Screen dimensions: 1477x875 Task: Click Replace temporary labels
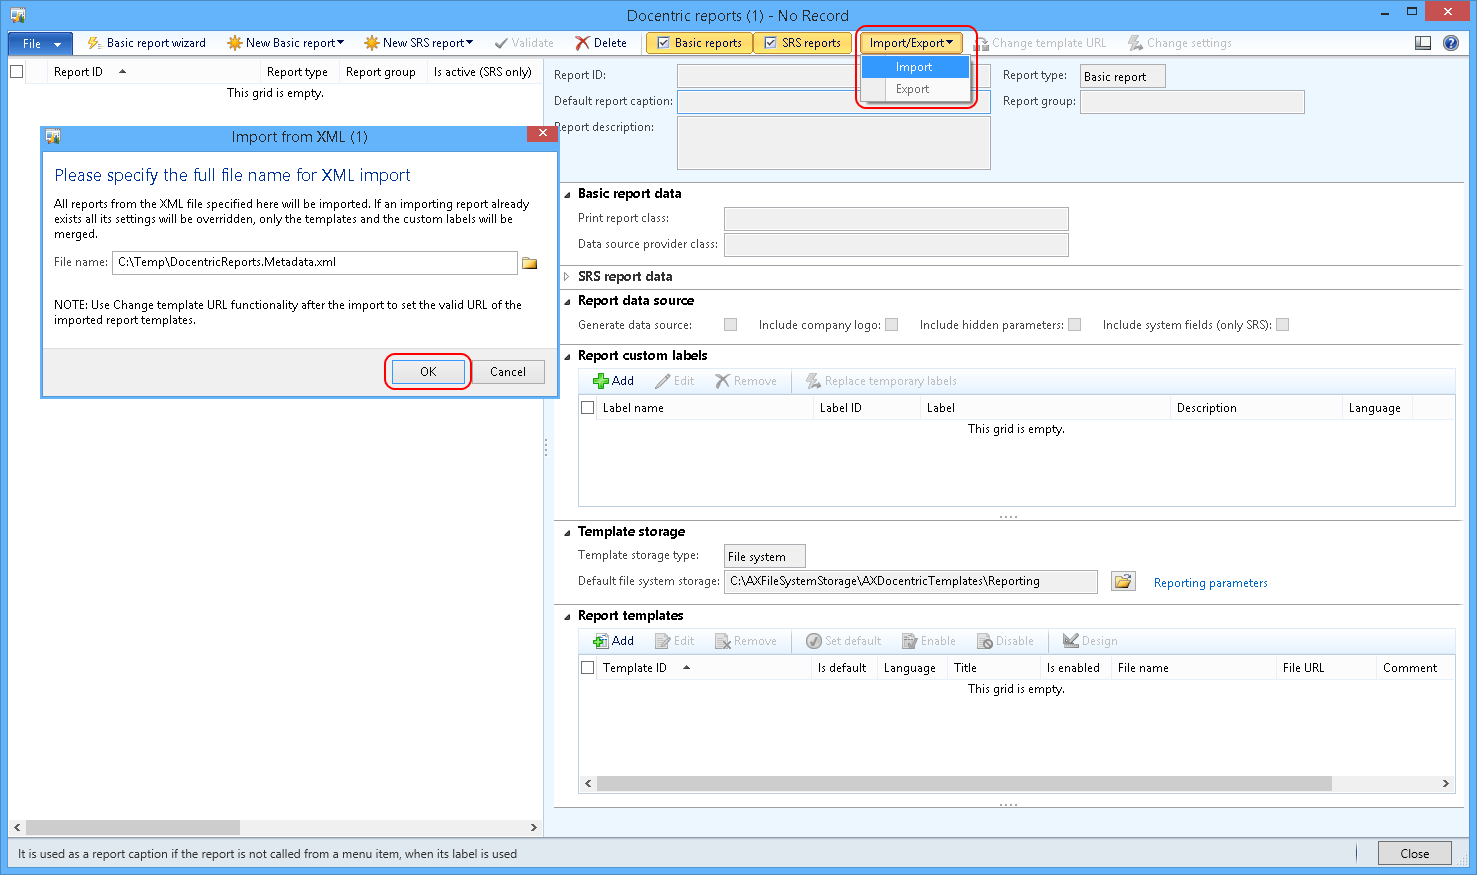(x=882, y=381)
